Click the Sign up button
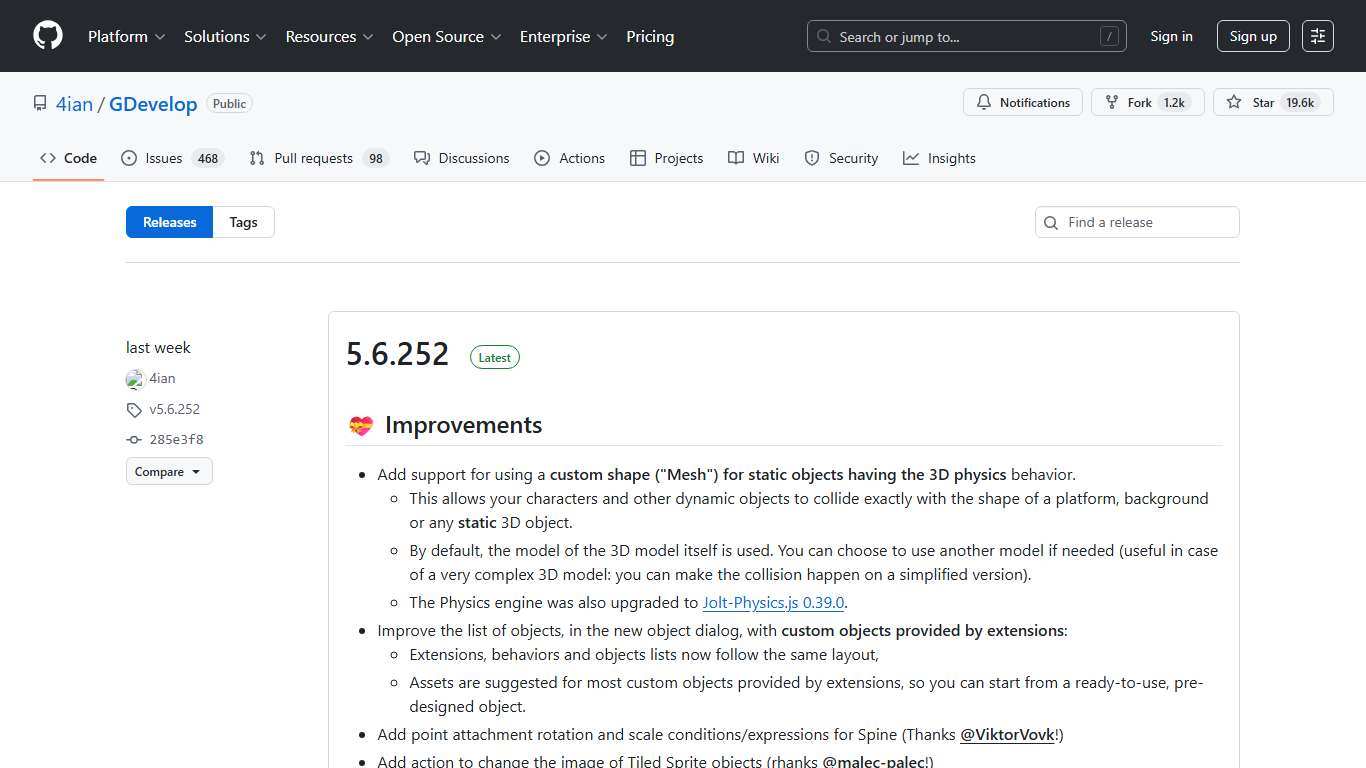Image resolution: width=1366 pixels, height=768 pixels. (x=1252, y=36)
